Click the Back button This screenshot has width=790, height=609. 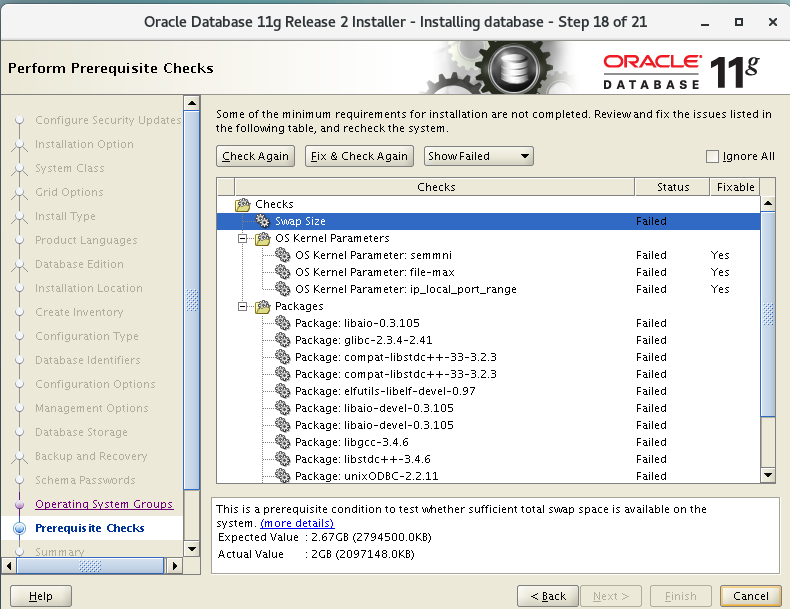548,596
